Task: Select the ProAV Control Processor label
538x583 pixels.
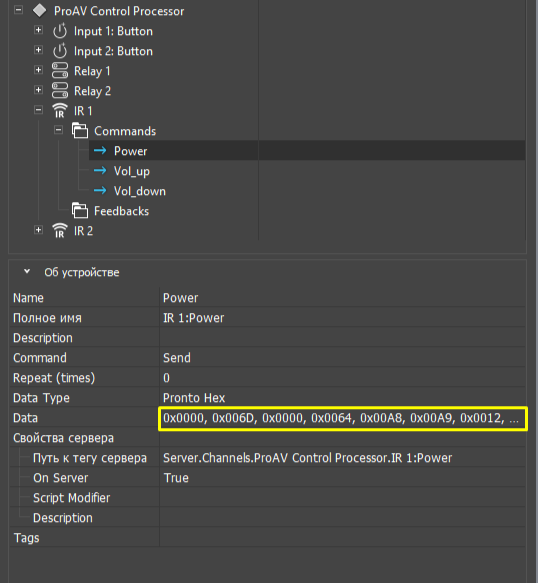Action: tap(119, 11)
